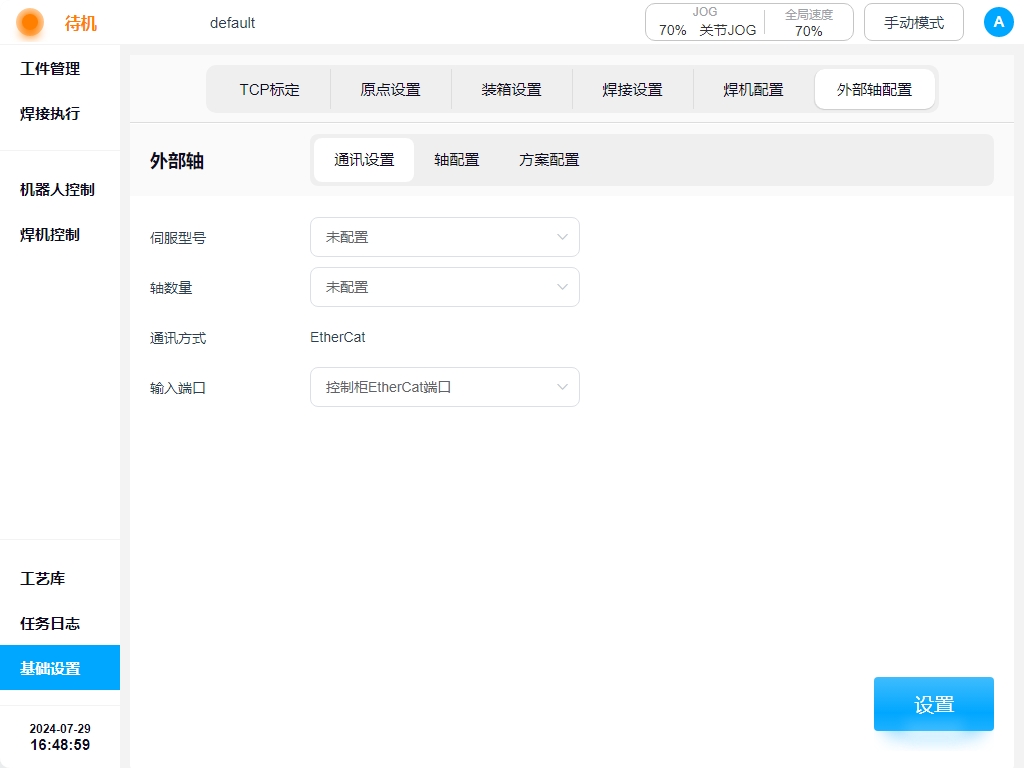This screenshot has width=1024, height=768.
Task: Open the 输入端口 dropdown
Action: (444, 387)
